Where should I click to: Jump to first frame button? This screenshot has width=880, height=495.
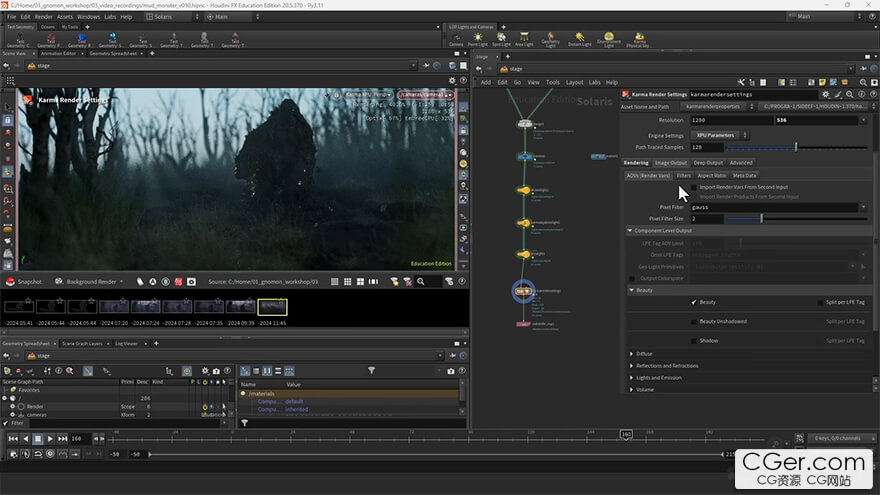point(13,439)
